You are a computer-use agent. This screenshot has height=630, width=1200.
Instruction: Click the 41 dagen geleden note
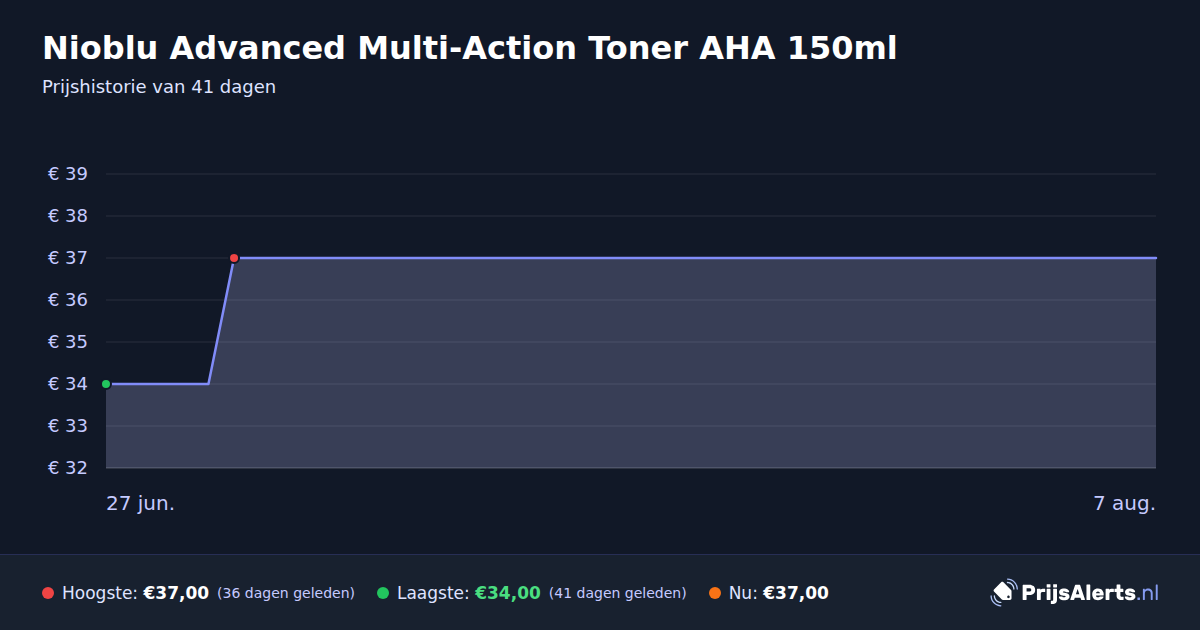coord(618,593)
